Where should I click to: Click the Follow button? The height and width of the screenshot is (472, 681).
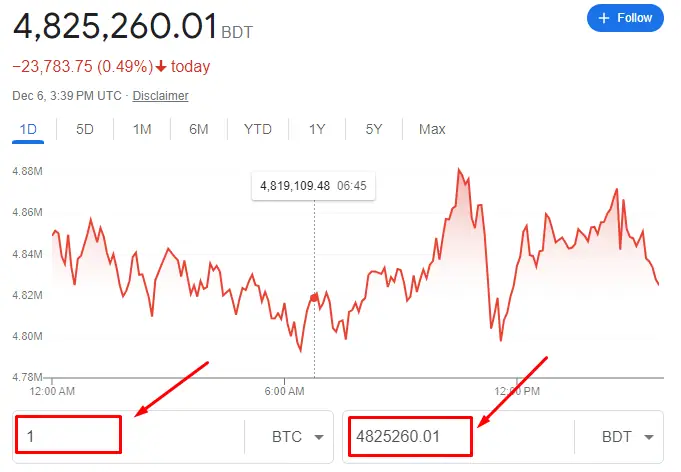click(625, 18)
